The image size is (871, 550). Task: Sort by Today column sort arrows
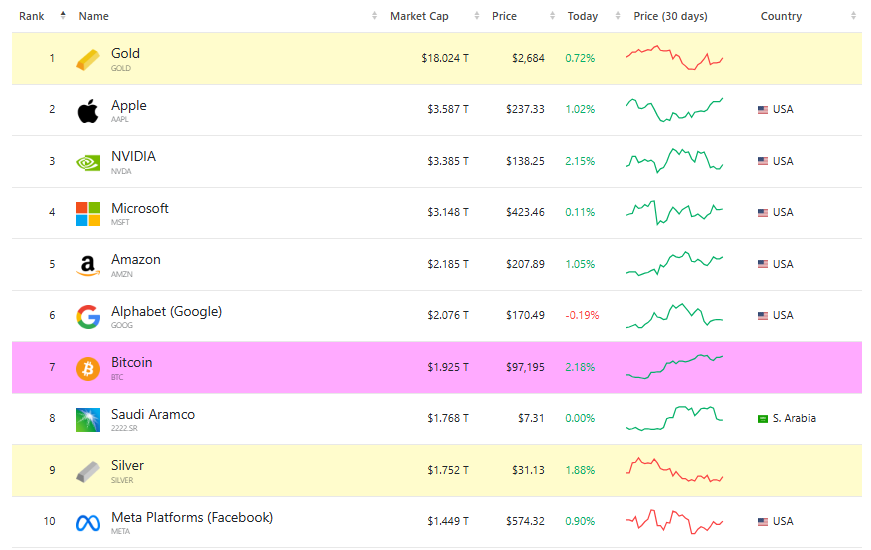click(618, 16)
